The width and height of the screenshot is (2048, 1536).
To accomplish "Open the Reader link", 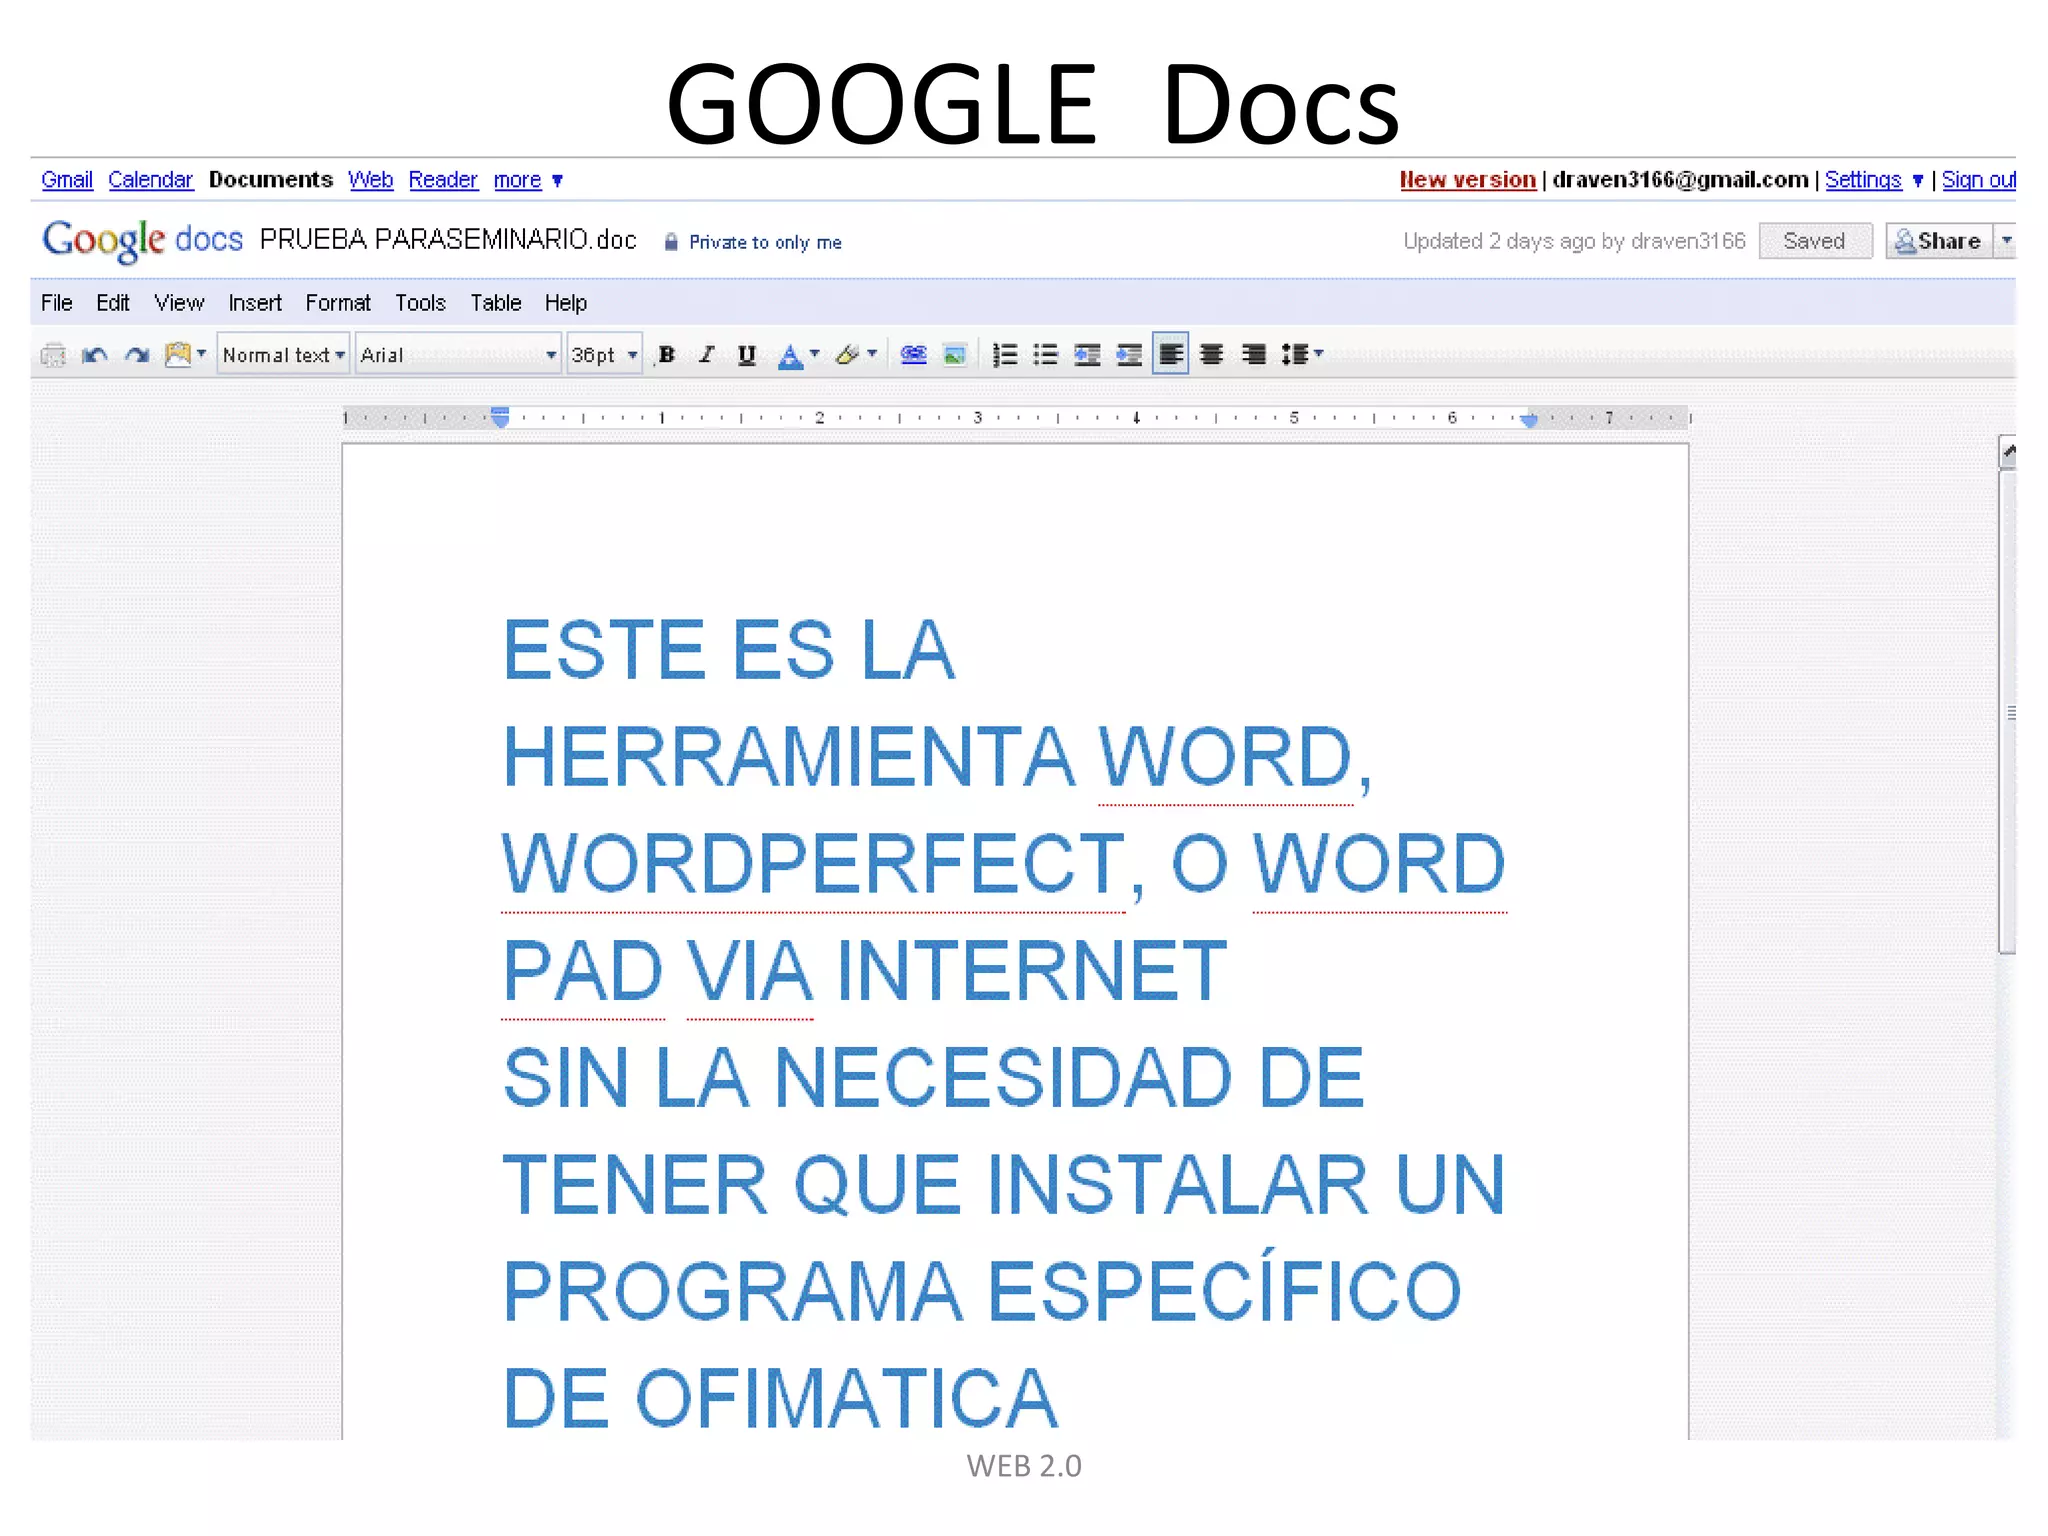I will click(x=443, y=180).
